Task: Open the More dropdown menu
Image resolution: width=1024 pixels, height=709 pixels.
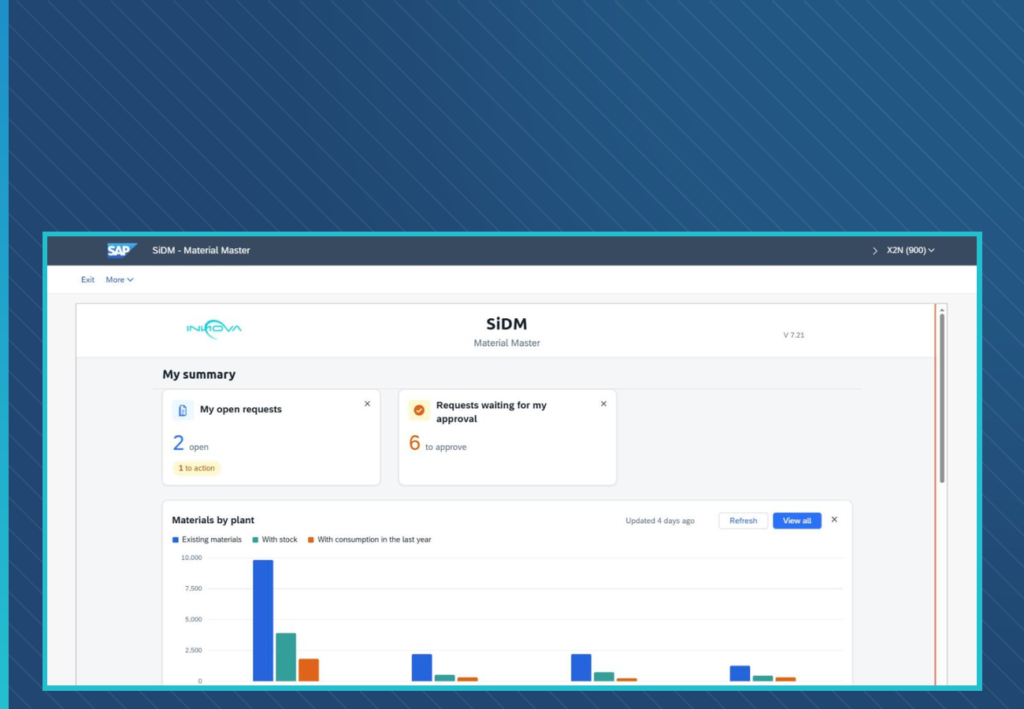Action: click(x=120, y=279)
